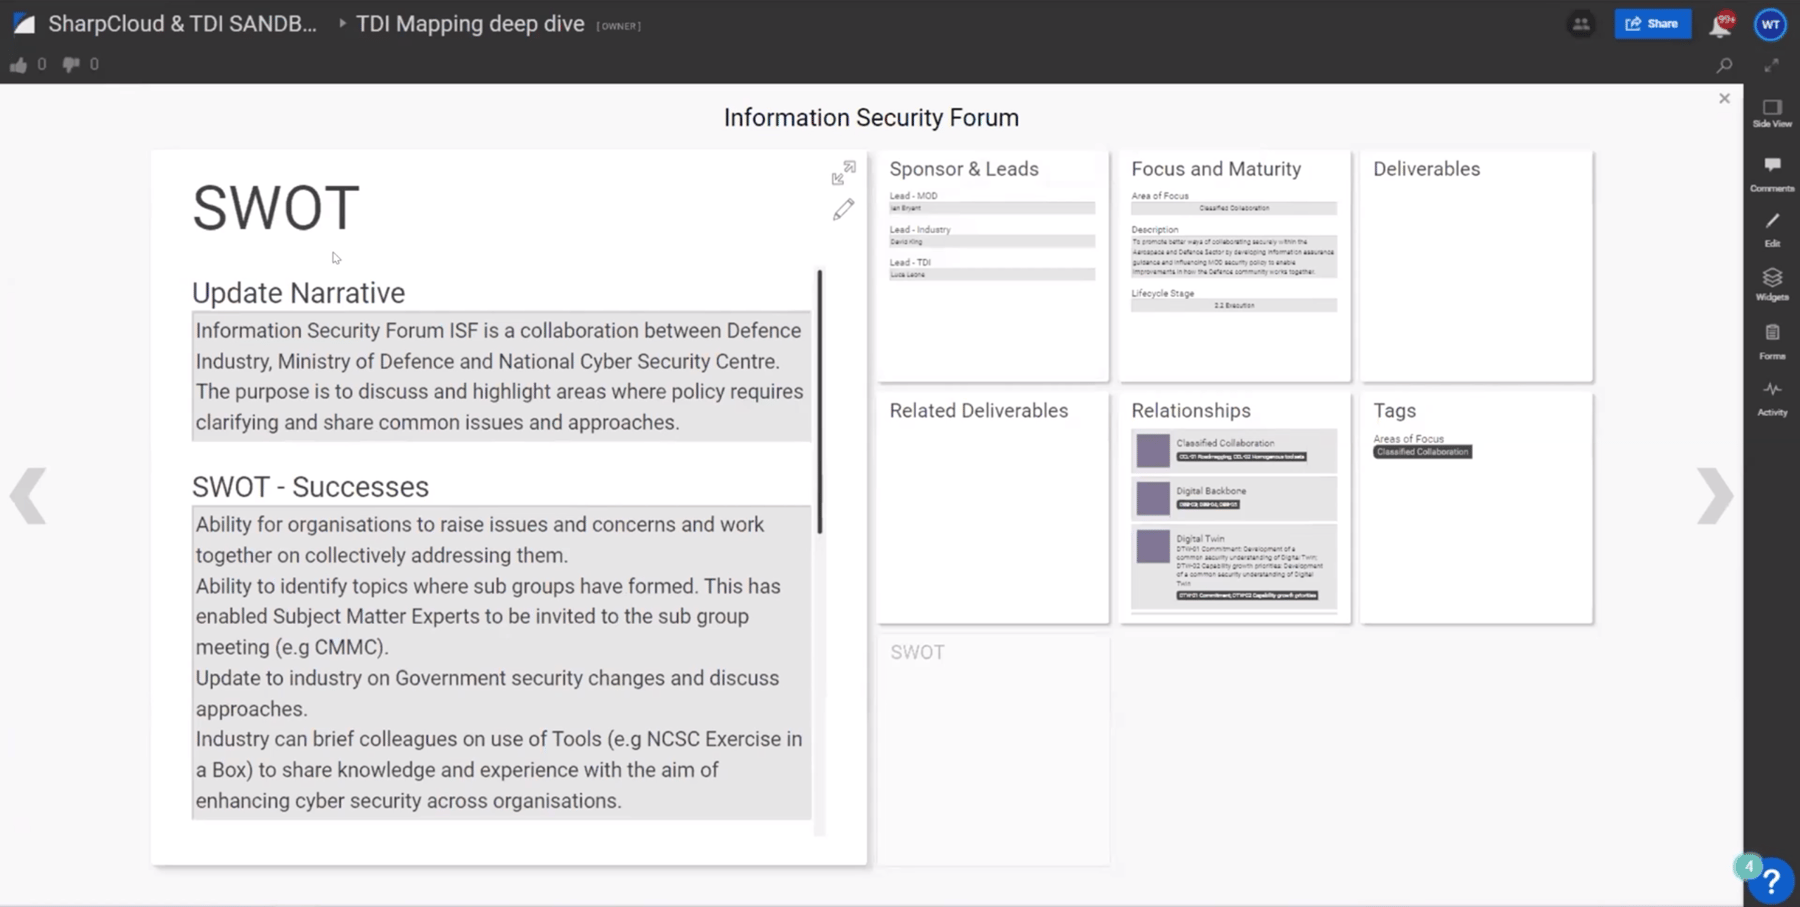This screenshot has width=1800, height=907.
Task: Open the Widgets panel
Action: coord(1771,284)
